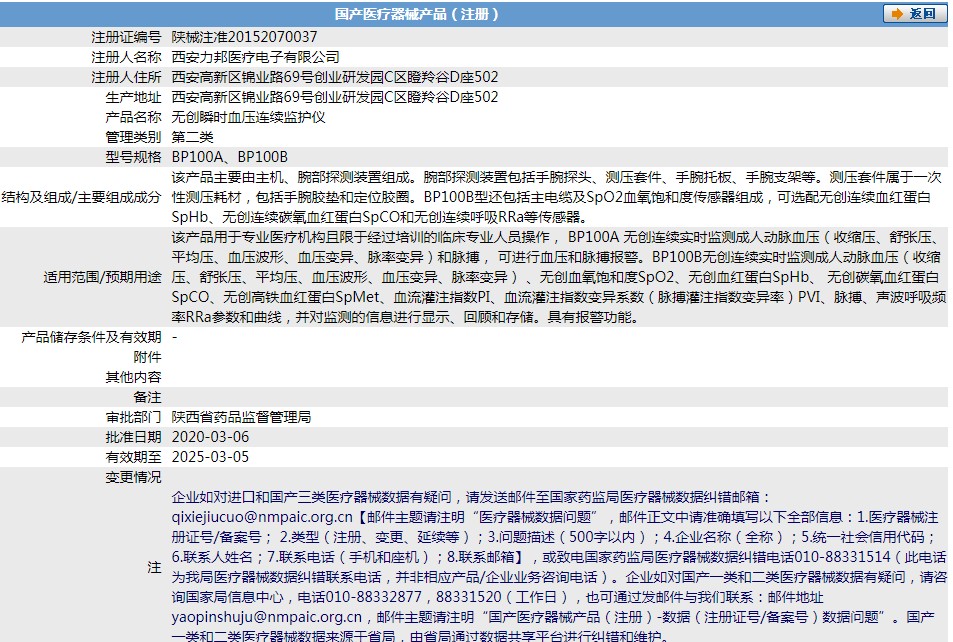Click the 型号规格 label
The image size is (953, 642).
(133, 157)
